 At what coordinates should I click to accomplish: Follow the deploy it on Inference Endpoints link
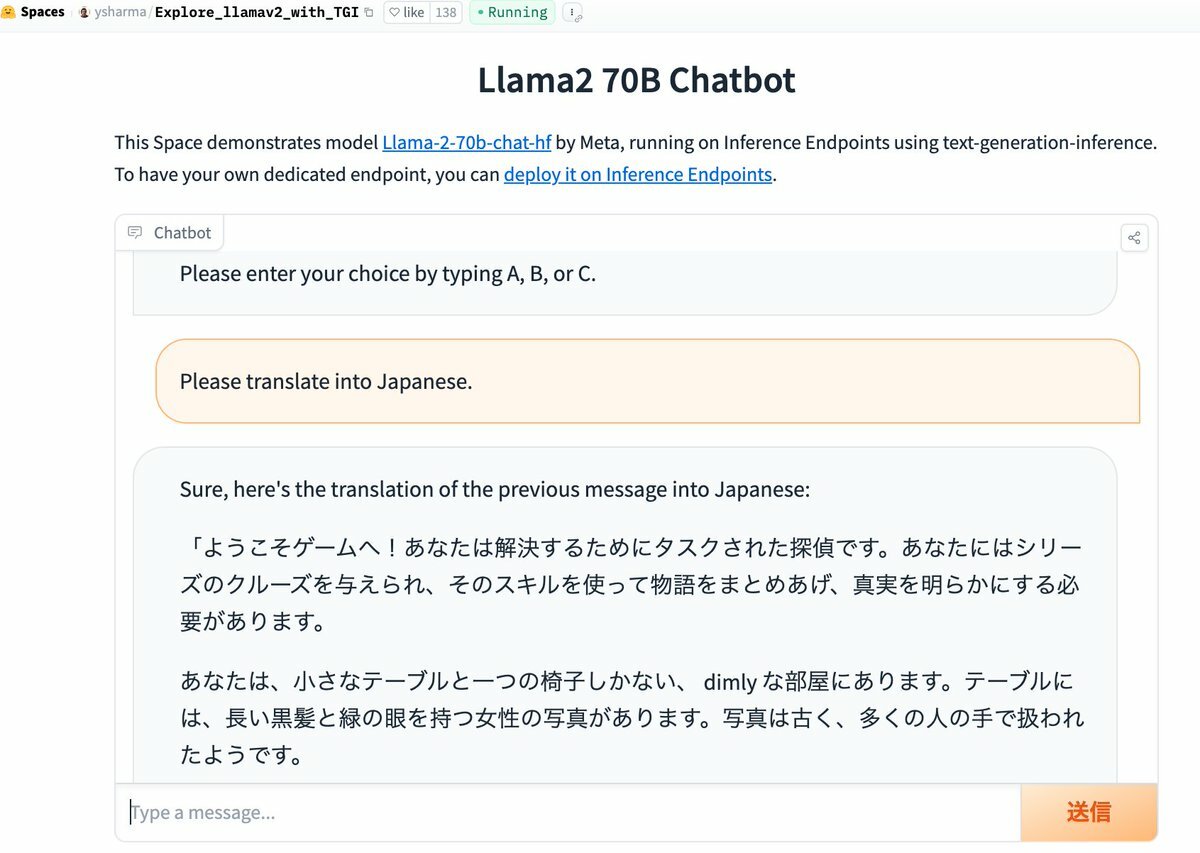[x=638, y=174]
